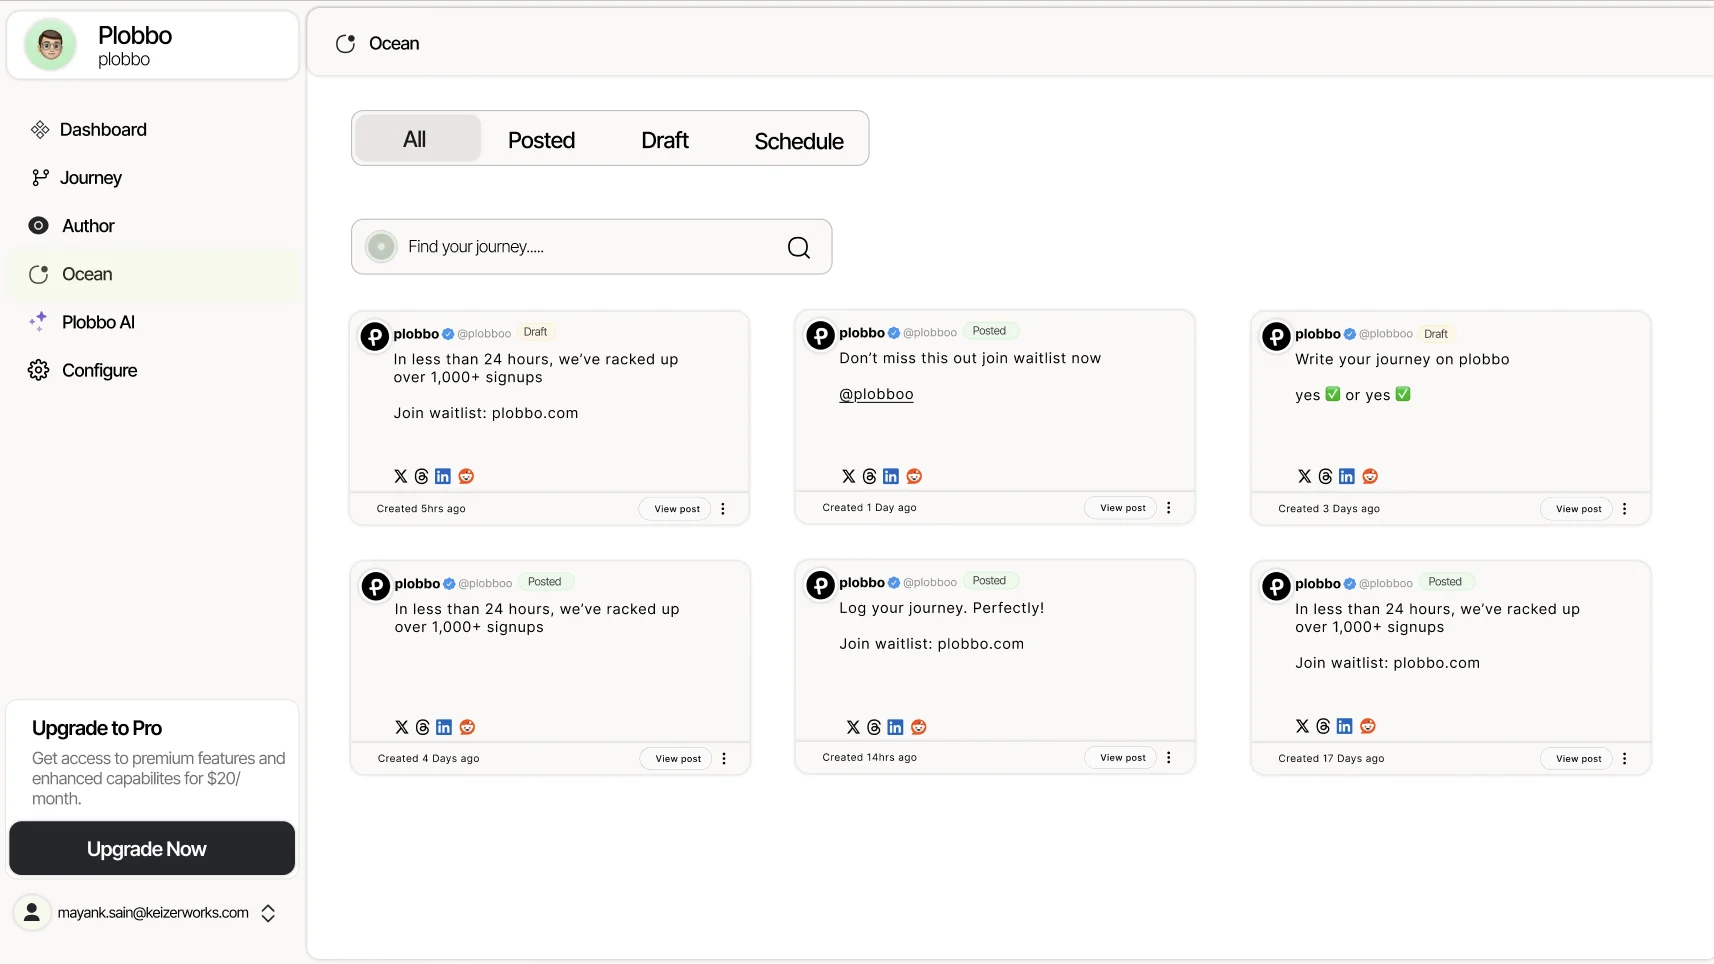Image resolution: width=1714 pixels, height=964 pixels.
Task: Select Ocean in the sidebar
Action: coord(152,274)
